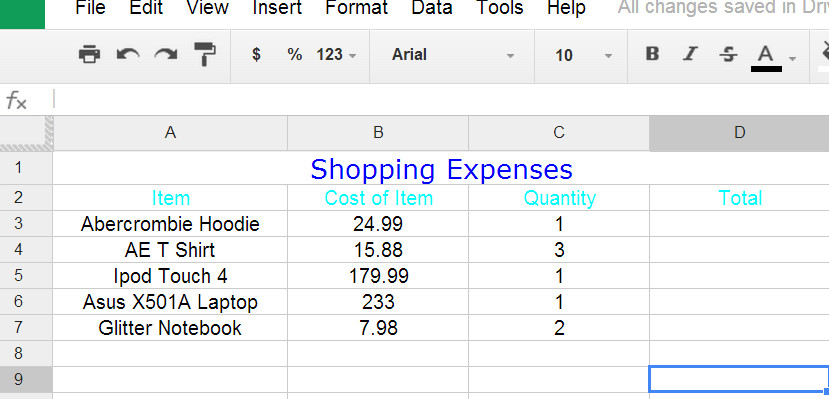Click the Print icon in toolbar
The height and width of the screenshot is (399, 829).
click(x=89, y=54)
